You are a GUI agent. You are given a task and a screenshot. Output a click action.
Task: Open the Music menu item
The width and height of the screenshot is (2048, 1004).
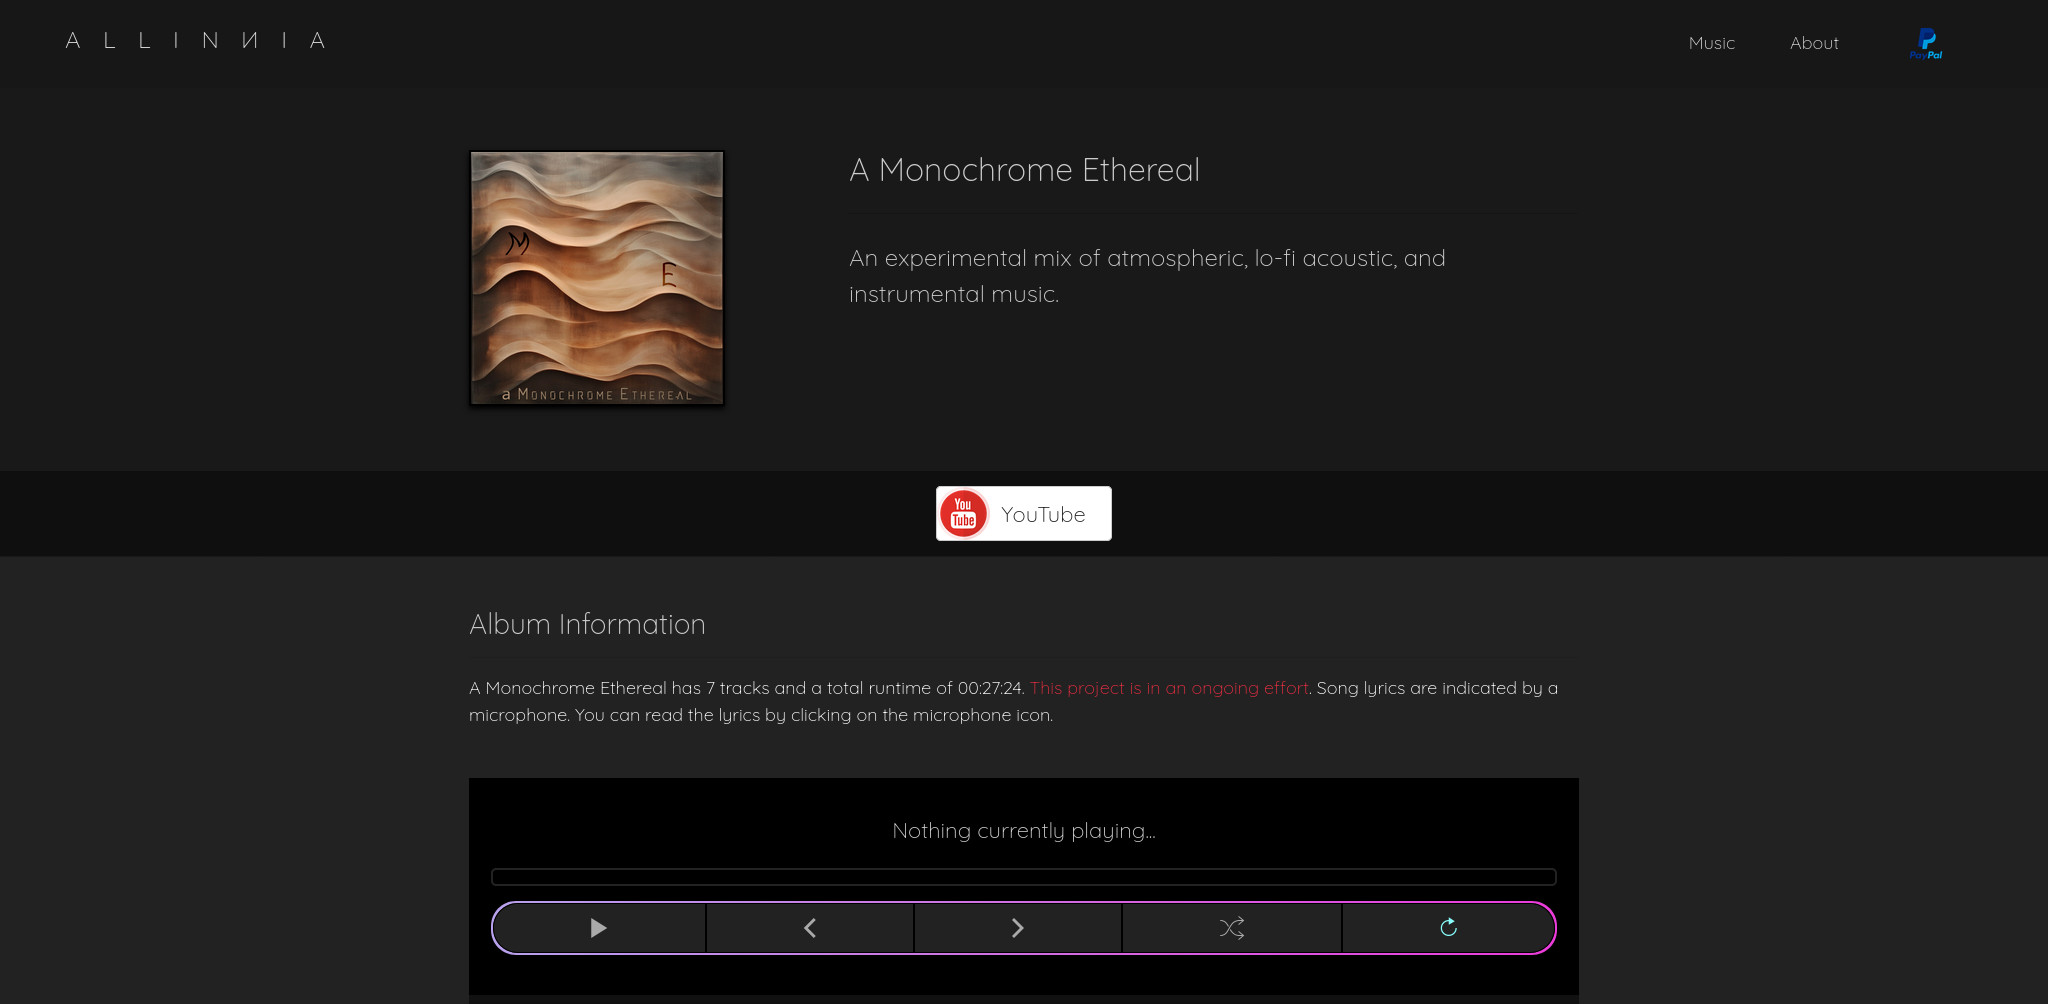click(x=1711, y=43)
